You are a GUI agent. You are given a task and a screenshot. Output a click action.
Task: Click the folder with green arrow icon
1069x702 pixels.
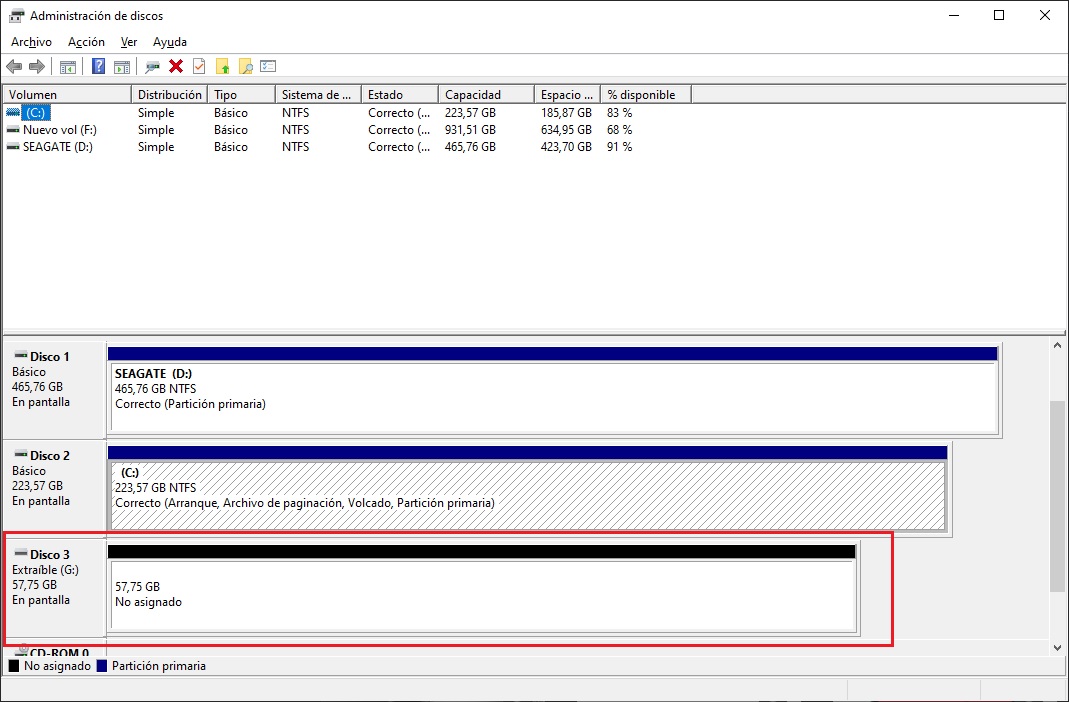222,67
